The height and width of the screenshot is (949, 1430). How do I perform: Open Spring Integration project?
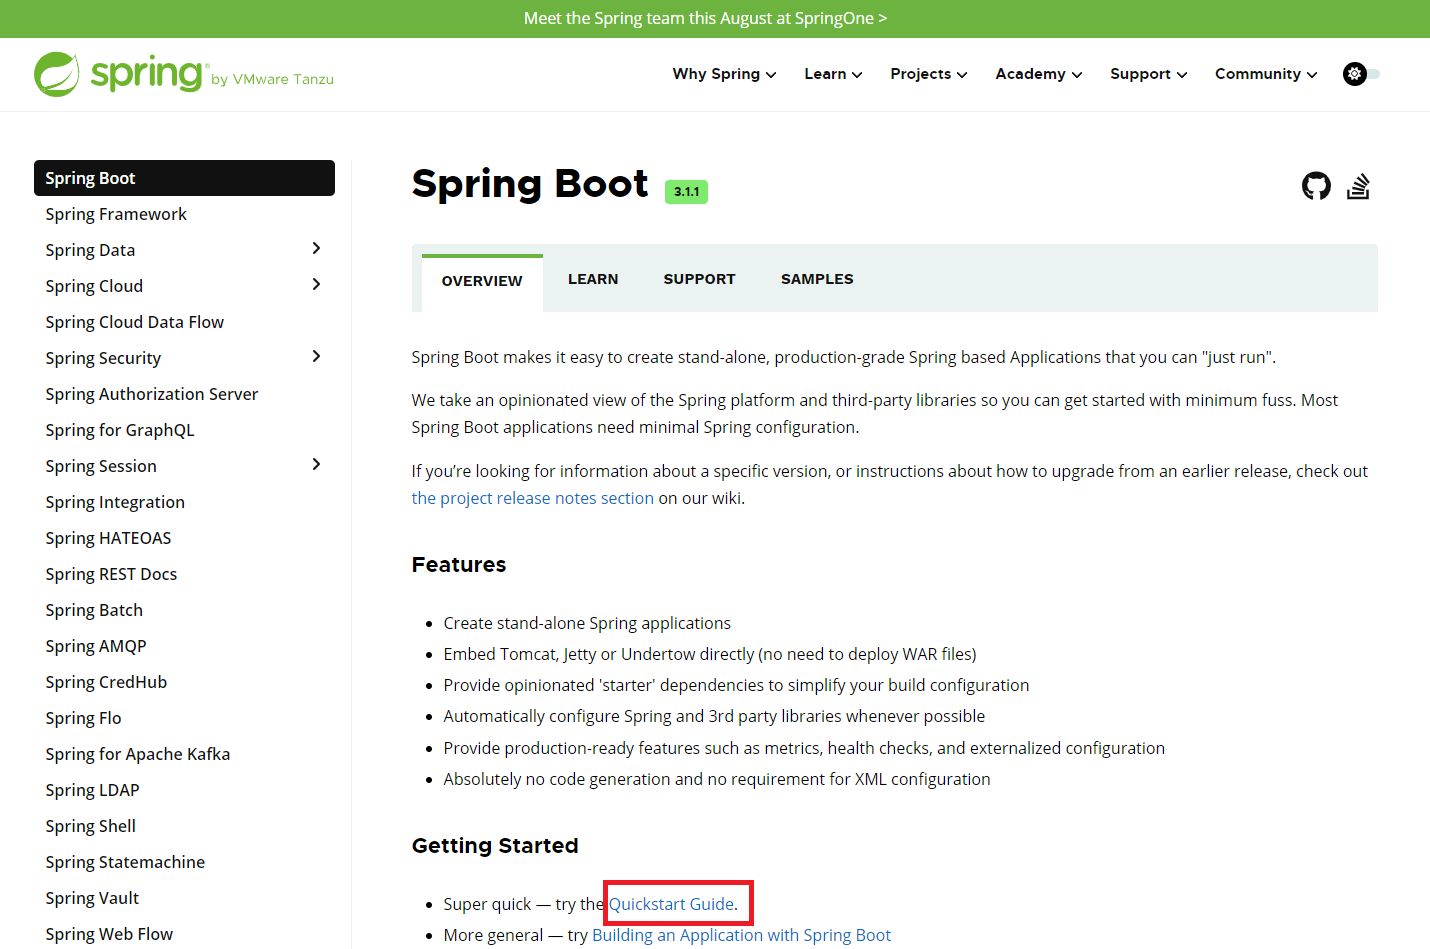(115, 502)
